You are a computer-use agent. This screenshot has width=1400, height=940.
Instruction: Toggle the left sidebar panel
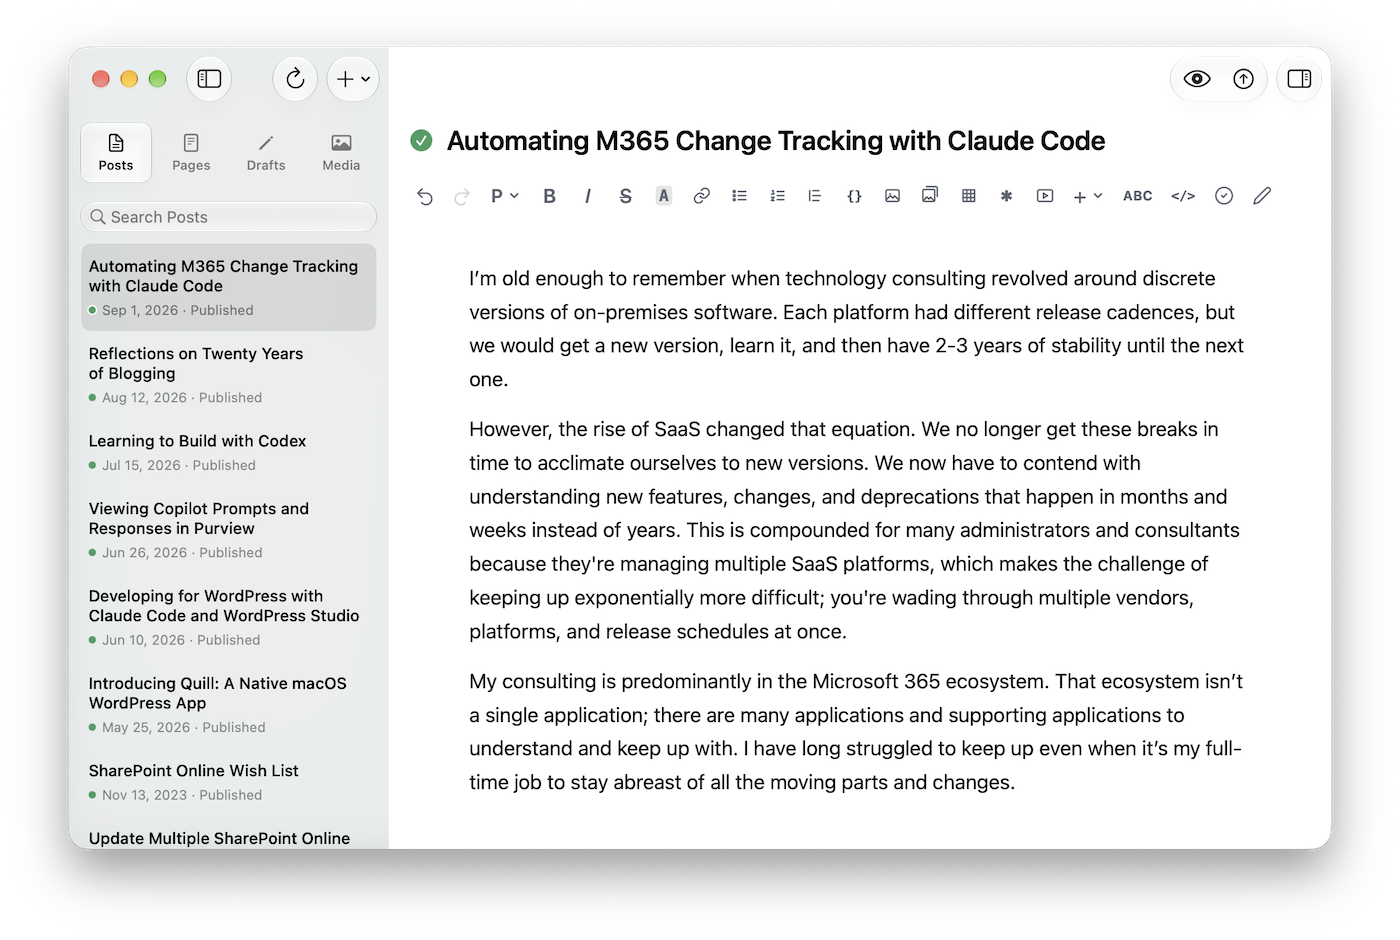click(x=209, y=79)
